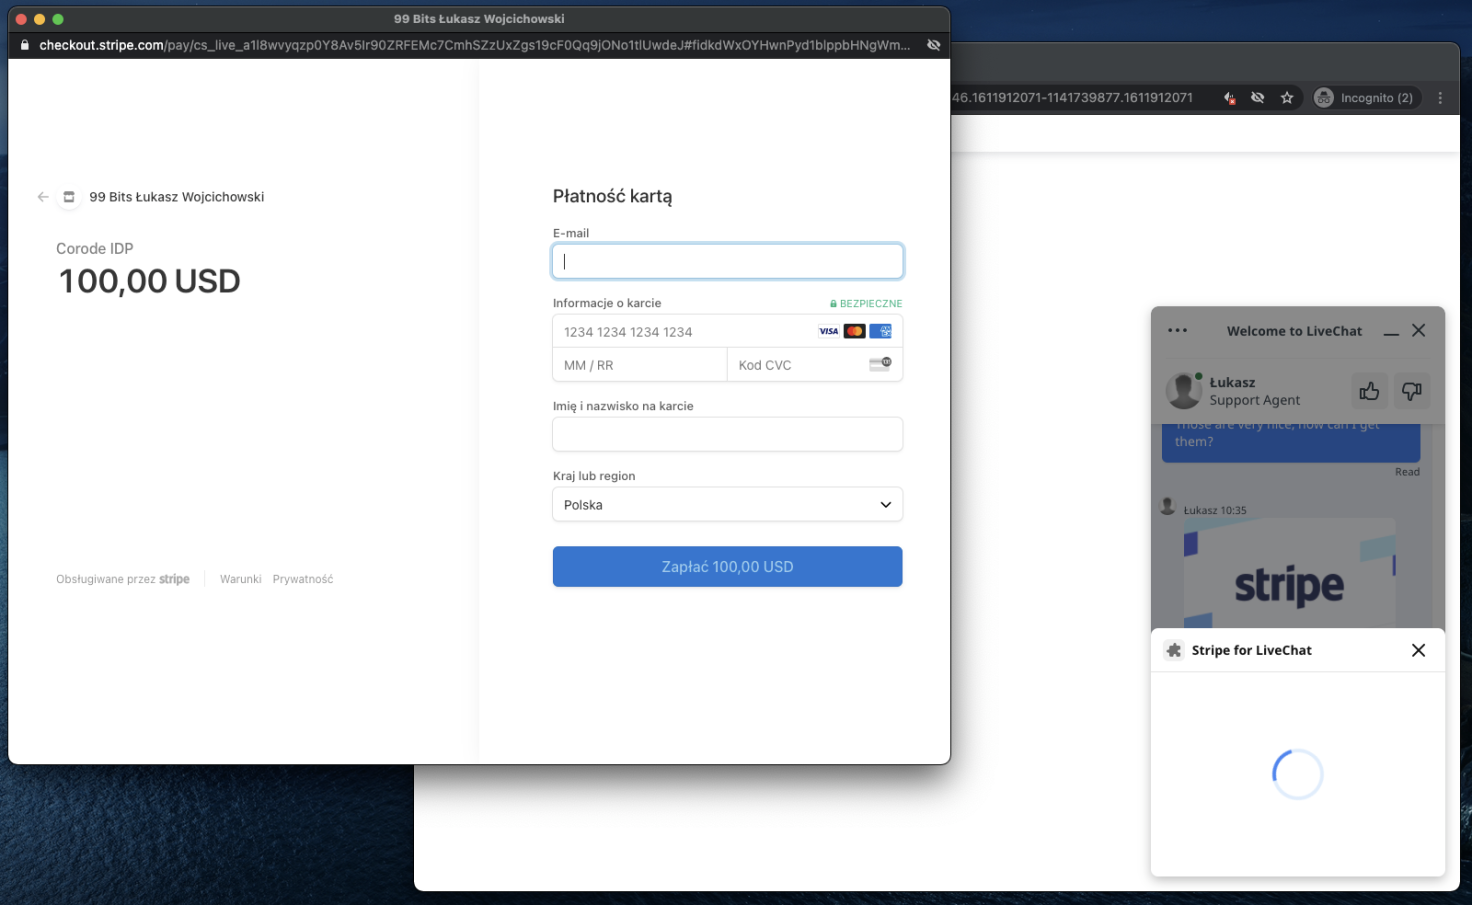Image resolution: width=1472 pixels, height=905 pixels.
Task: Click the loading spinner in Stripe panel
Action: (x=1298, y=774)
